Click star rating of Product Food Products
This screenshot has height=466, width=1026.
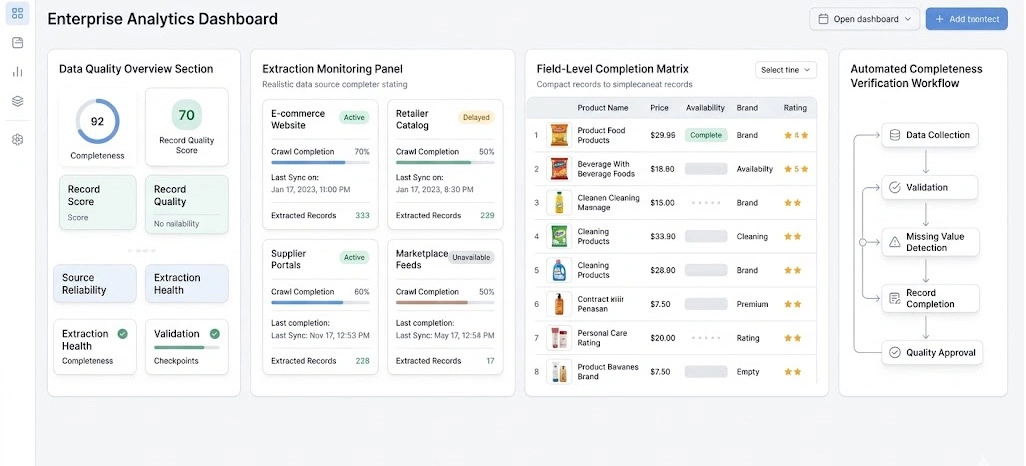796,135
